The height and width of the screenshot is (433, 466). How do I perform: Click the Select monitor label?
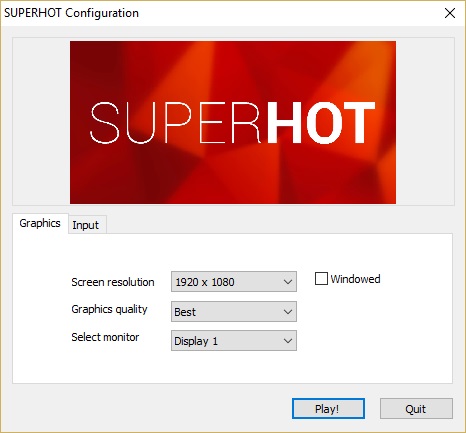(105, 337)
